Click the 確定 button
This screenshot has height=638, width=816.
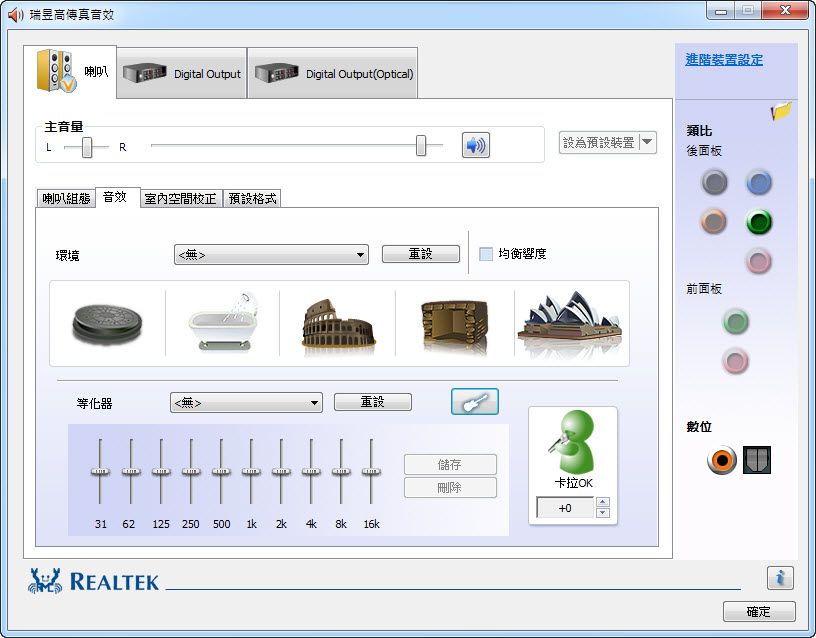coord(758,611)
